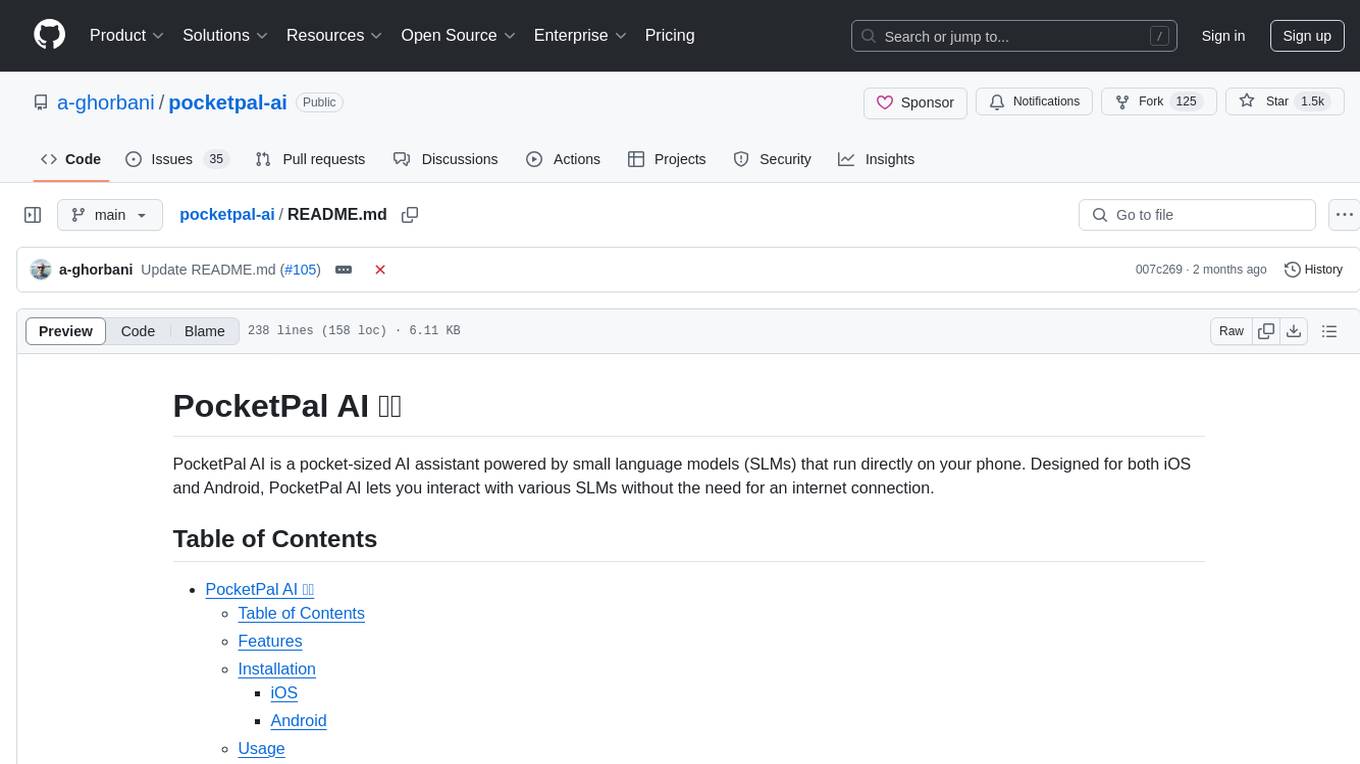
Task: Click the Star count 1.5k
Action: tap(1311, 102)
